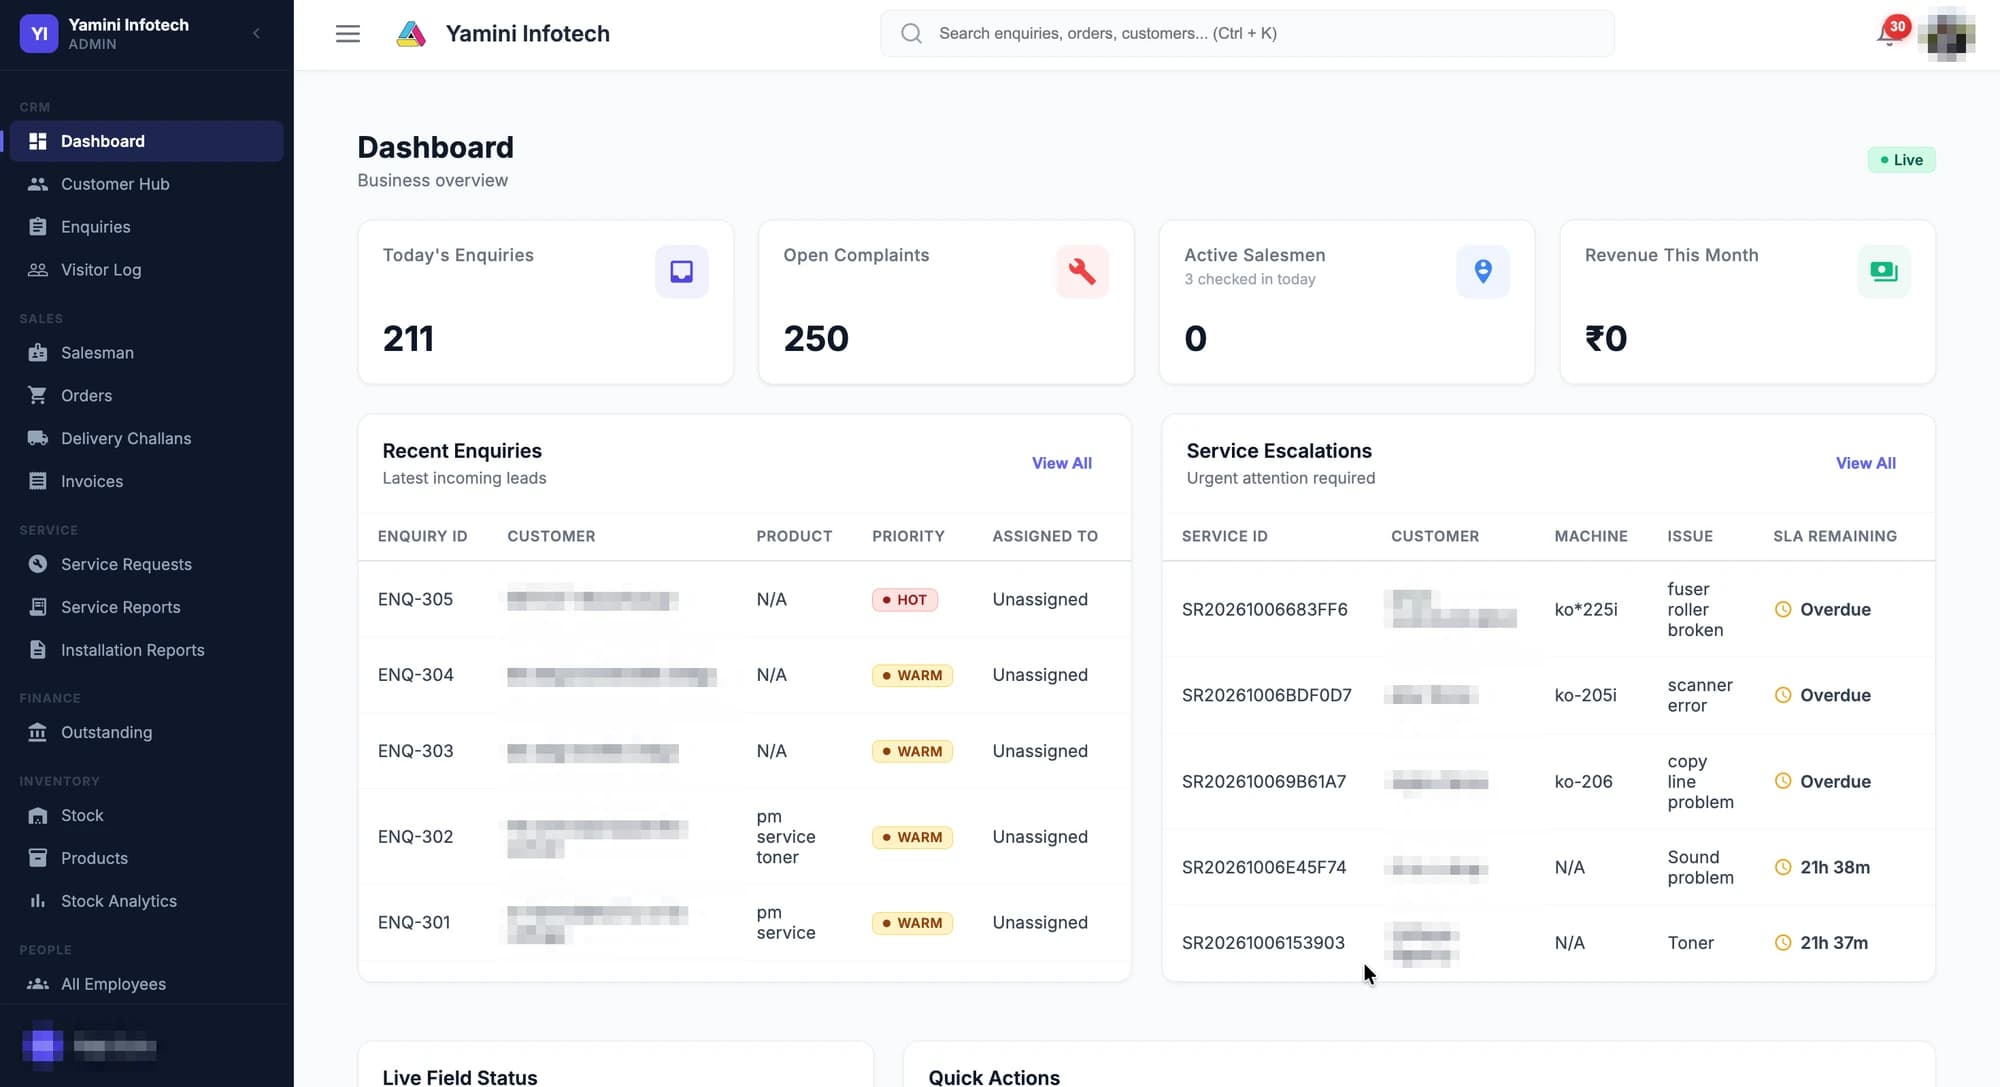
Task: Click the Enquiries clipboard icon
Action: [x=38, y=227]
